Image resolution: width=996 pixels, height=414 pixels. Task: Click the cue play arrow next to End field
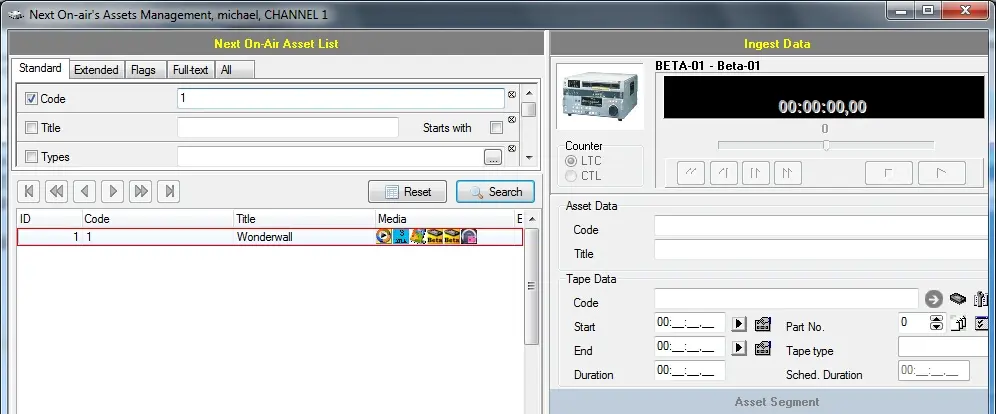[x=740, y=347]
